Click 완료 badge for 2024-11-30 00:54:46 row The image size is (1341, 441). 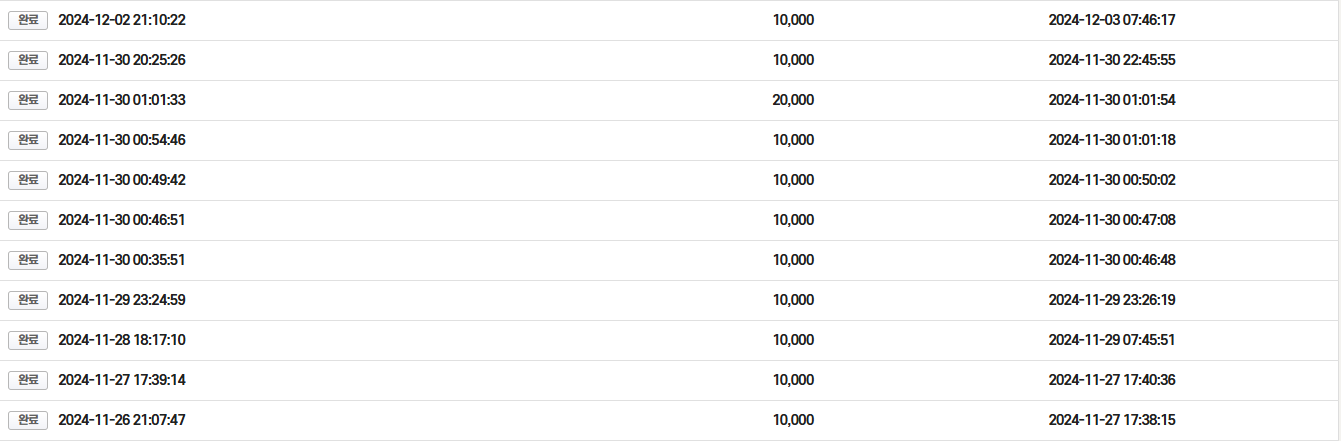click(x=28, y=140)
